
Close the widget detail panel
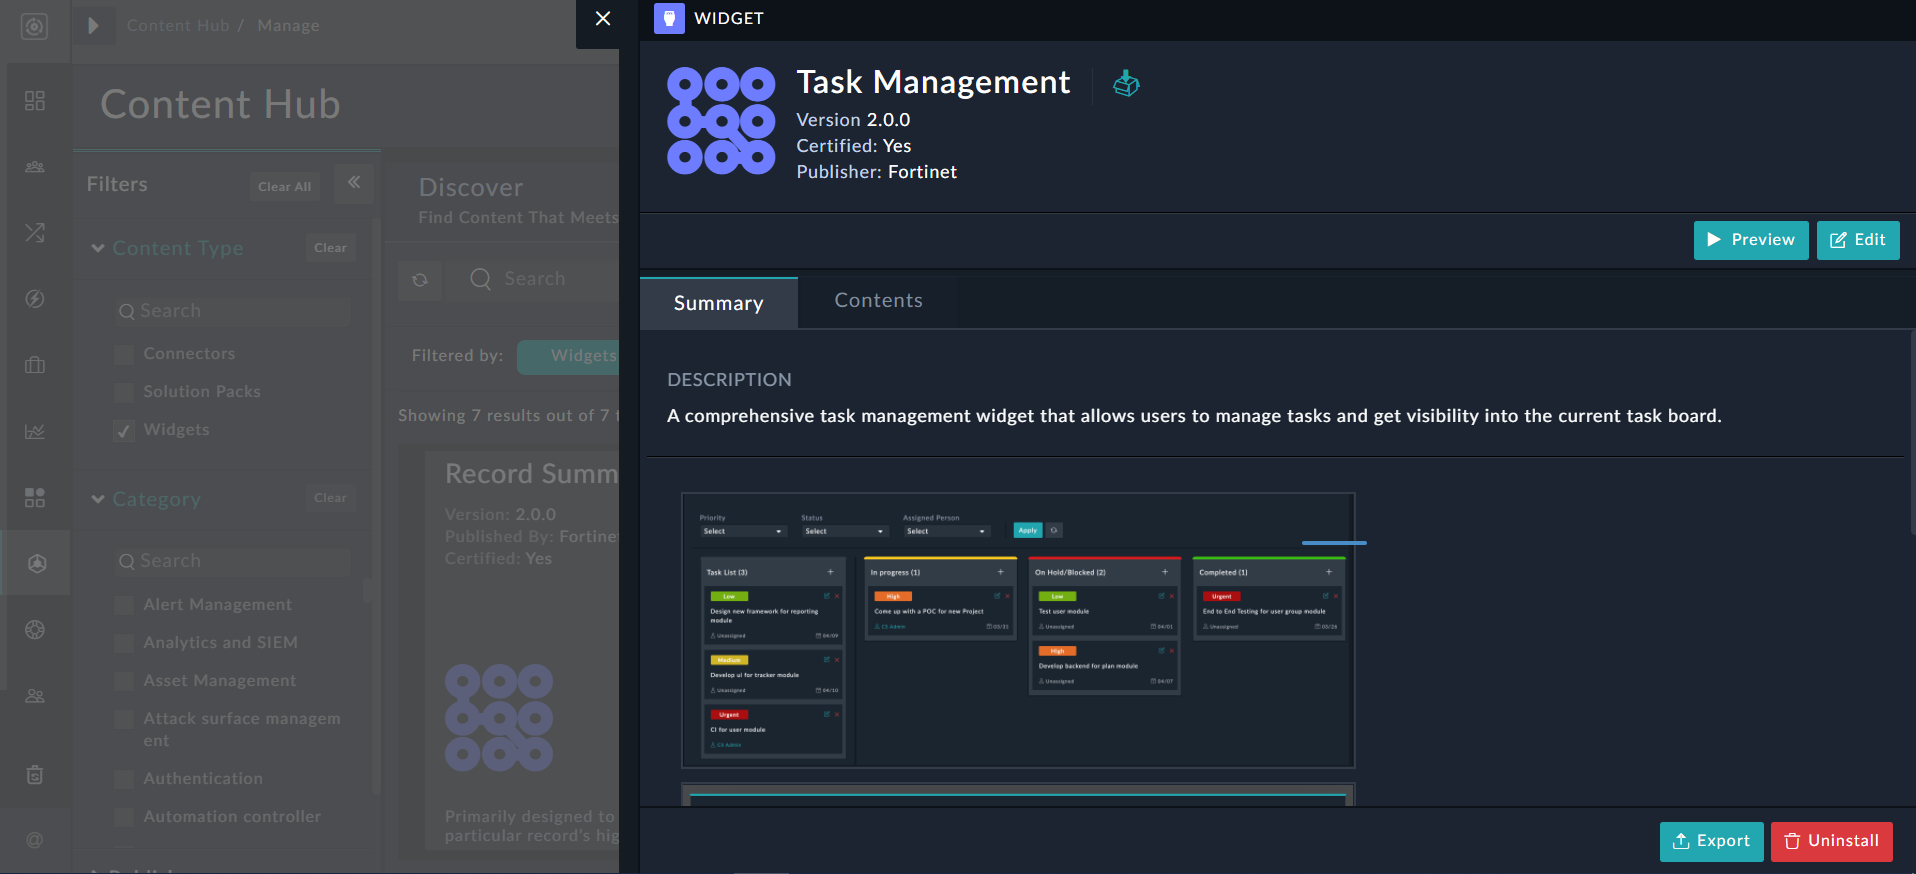tap(602, 19)
